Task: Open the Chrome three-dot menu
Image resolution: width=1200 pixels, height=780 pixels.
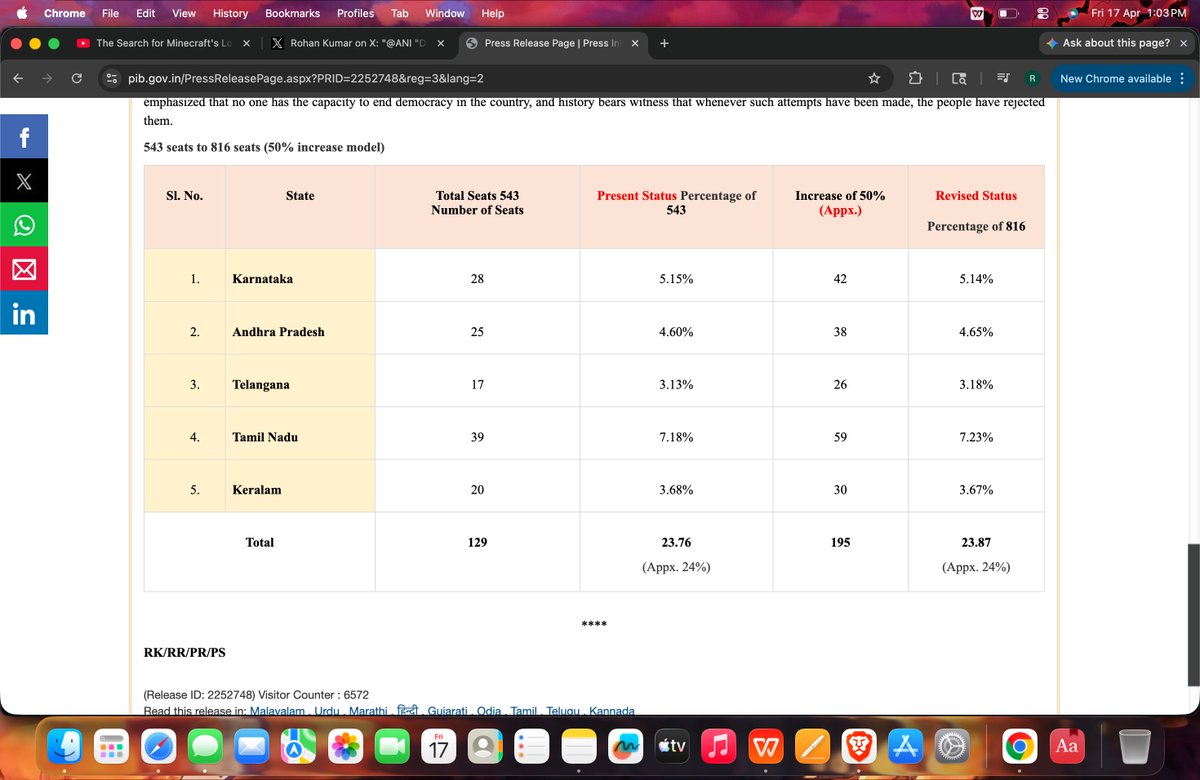Action: point(1182,78)
